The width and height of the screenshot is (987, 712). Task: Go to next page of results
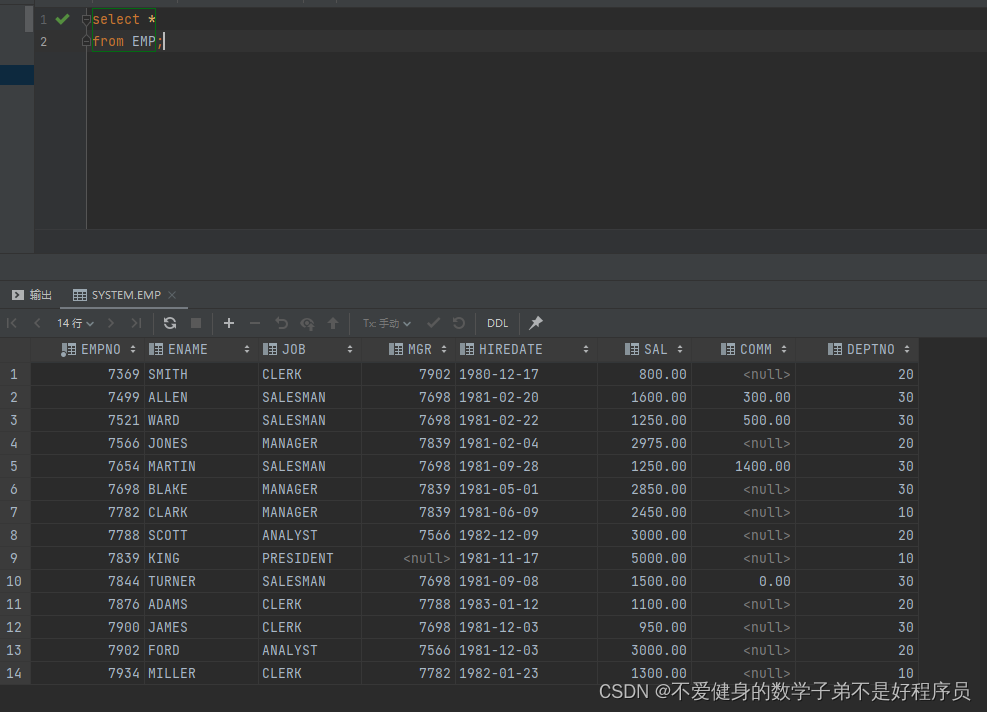point(111,323)
